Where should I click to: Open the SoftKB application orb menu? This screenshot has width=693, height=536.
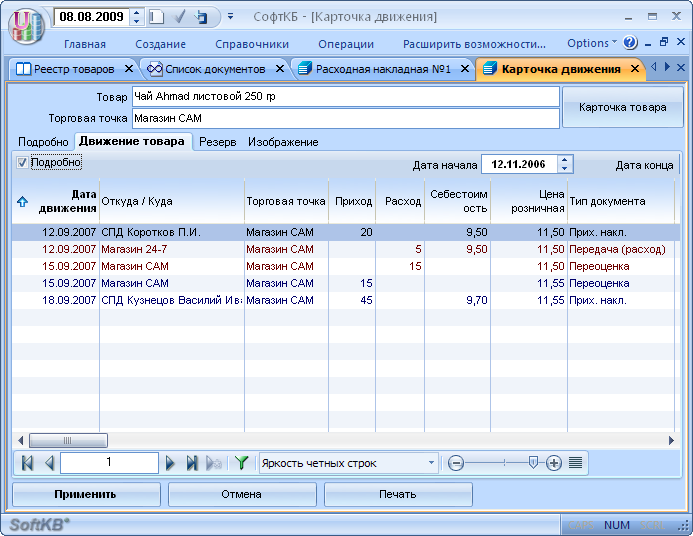pos(26,27)
